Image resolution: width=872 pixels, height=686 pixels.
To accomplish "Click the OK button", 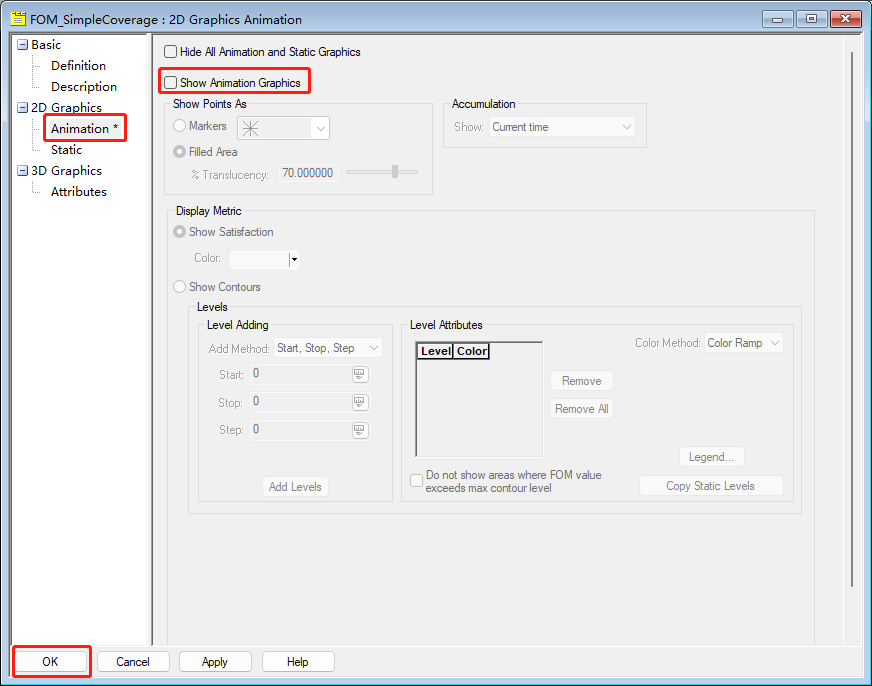I will (x=51, y=661).
